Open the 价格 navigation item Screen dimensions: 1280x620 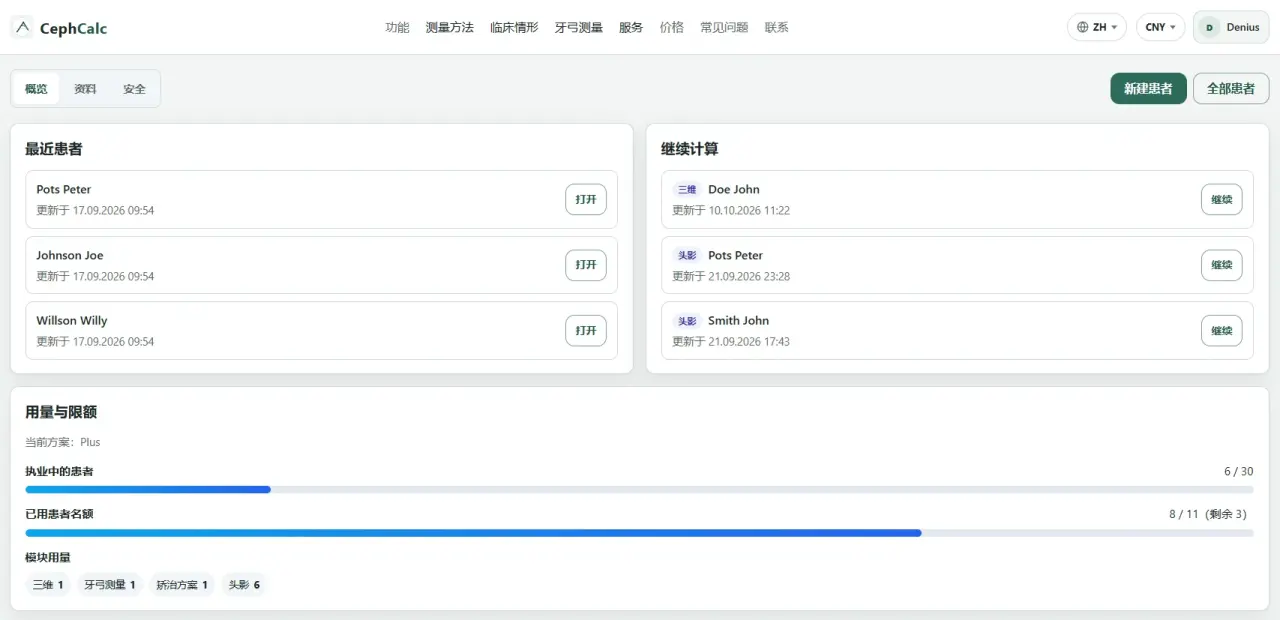[672, 27]
